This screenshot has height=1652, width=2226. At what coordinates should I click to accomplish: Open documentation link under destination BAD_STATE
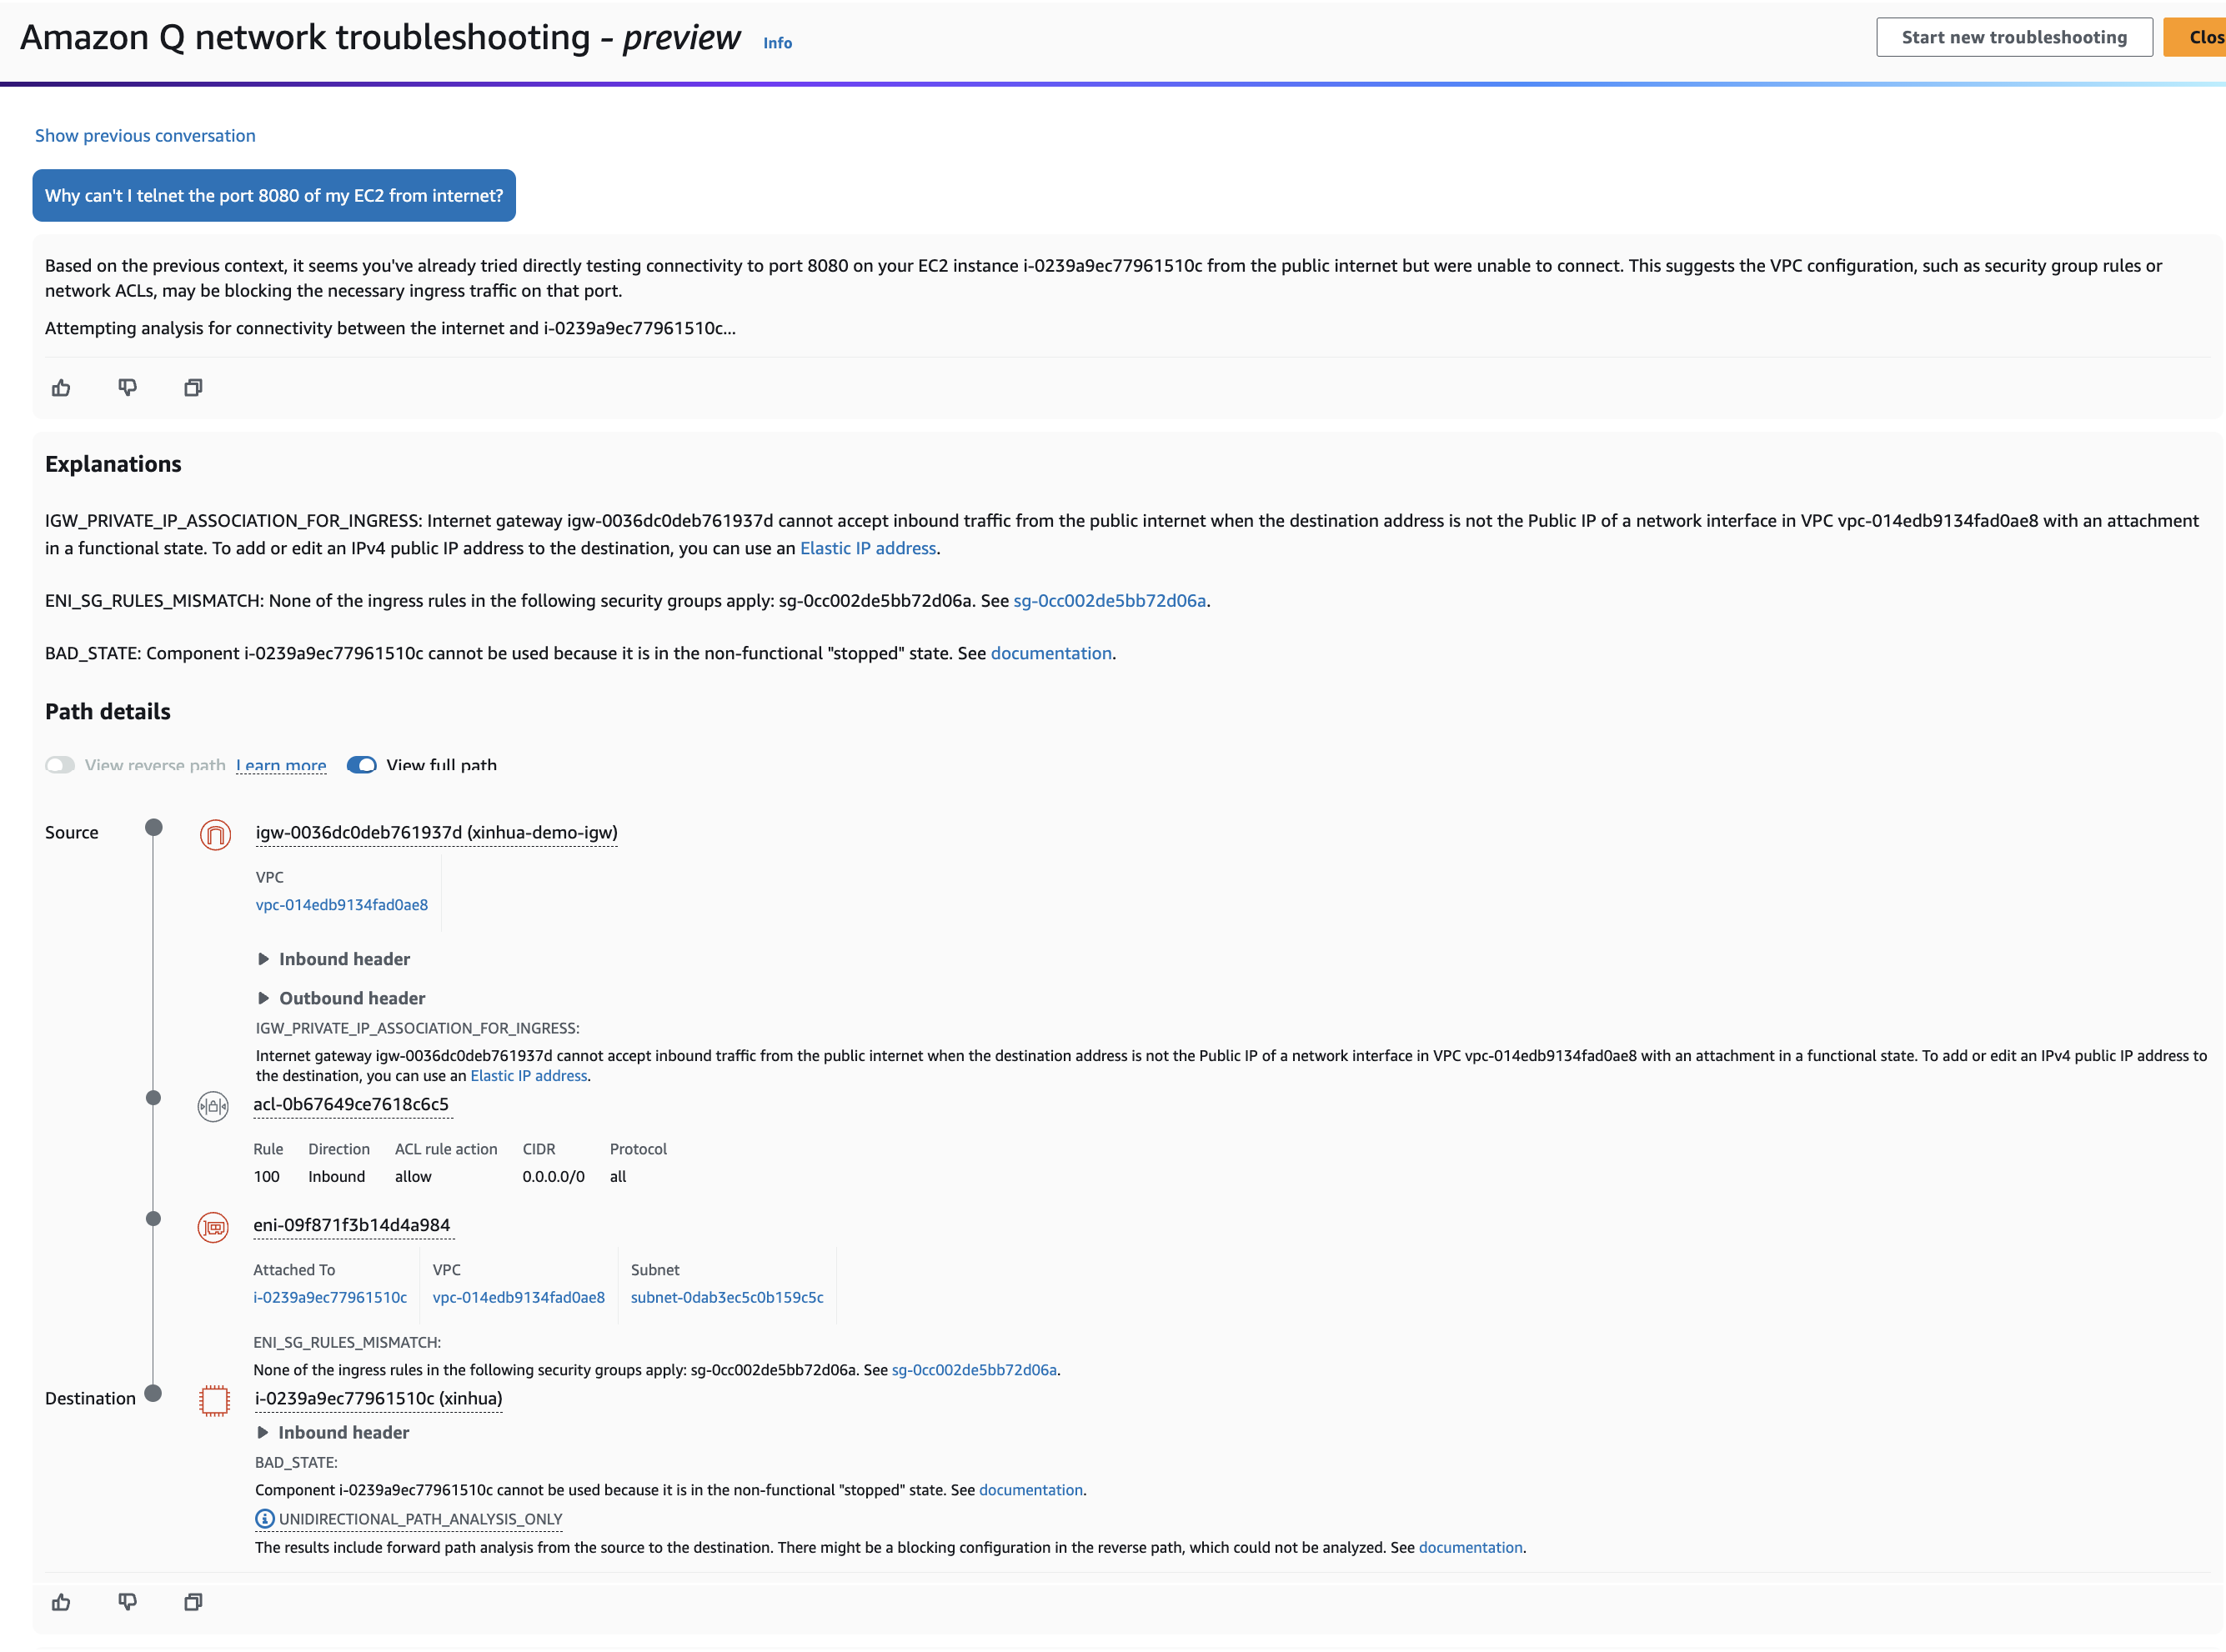pyautogui.click(x=1031, y=1490)
